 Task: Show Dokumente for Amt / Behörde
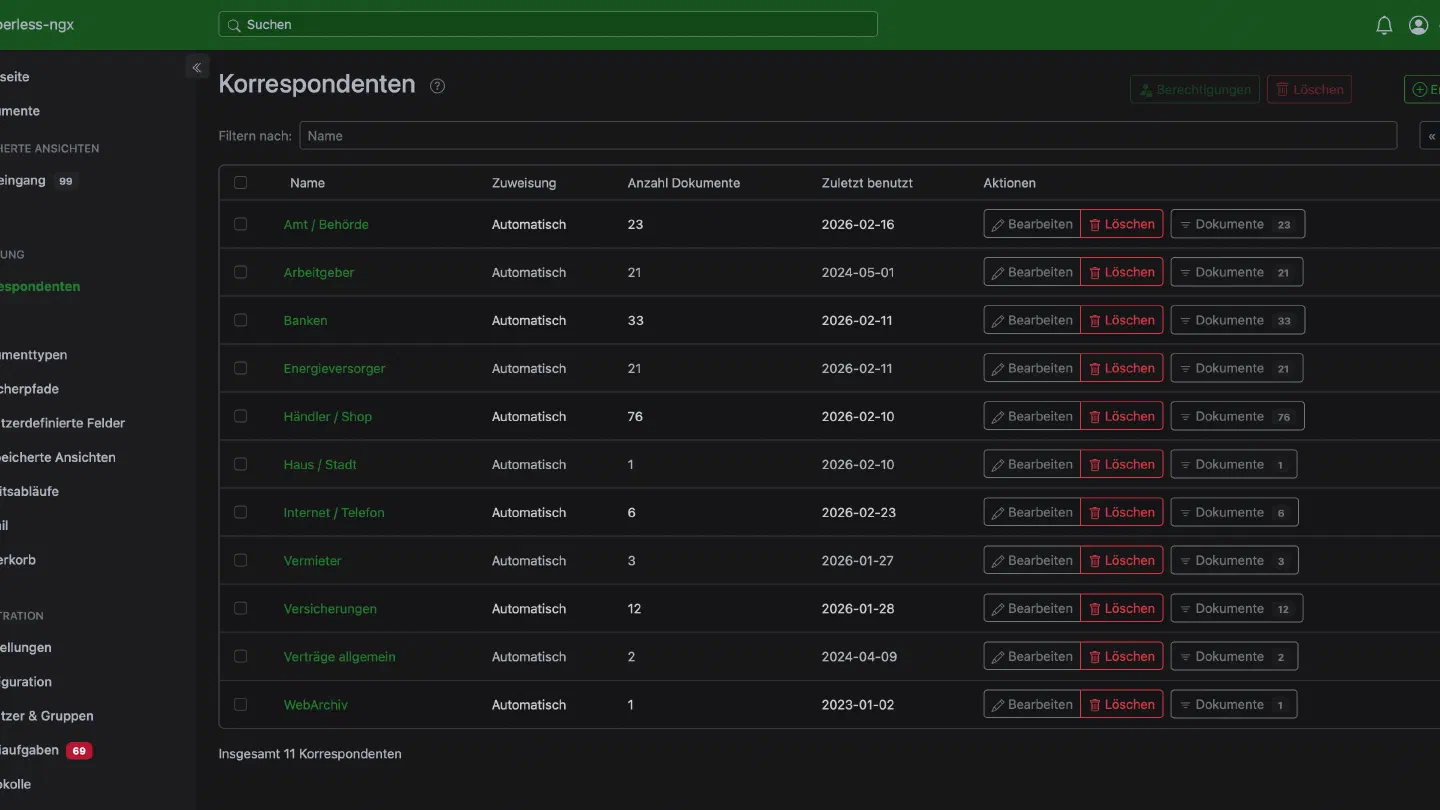pyautogui.click(x=1238, y=224)
